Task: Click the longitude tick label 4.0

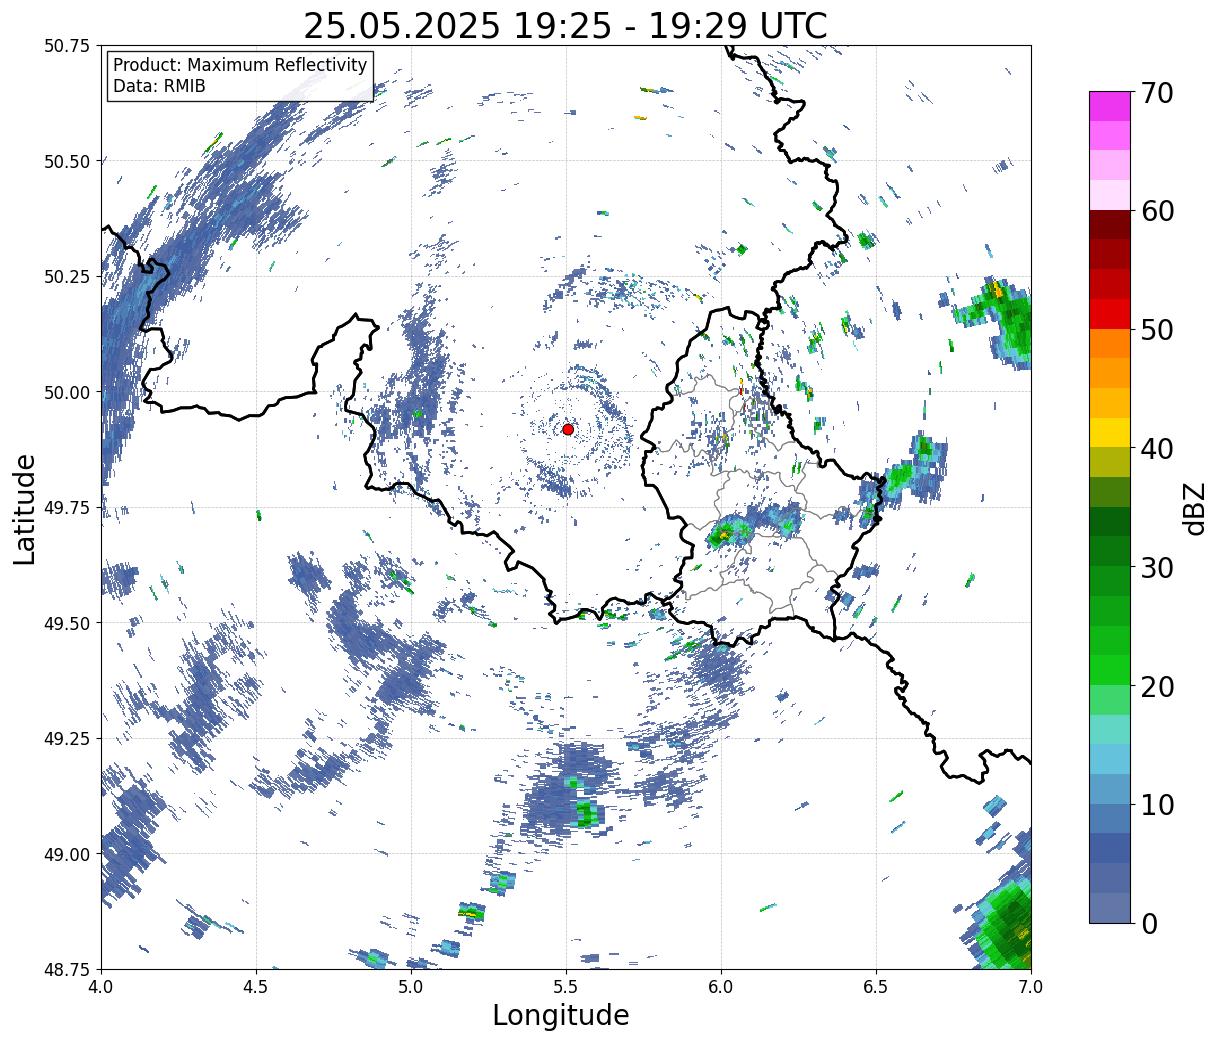Action: [x=101, y=987]
